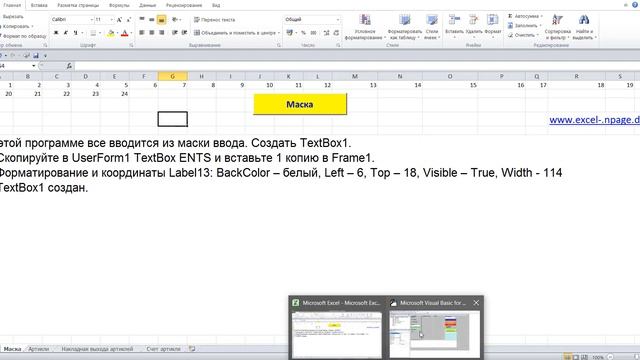Click the cell borders icon
The image size is (640, 360).
click(93, 33)
